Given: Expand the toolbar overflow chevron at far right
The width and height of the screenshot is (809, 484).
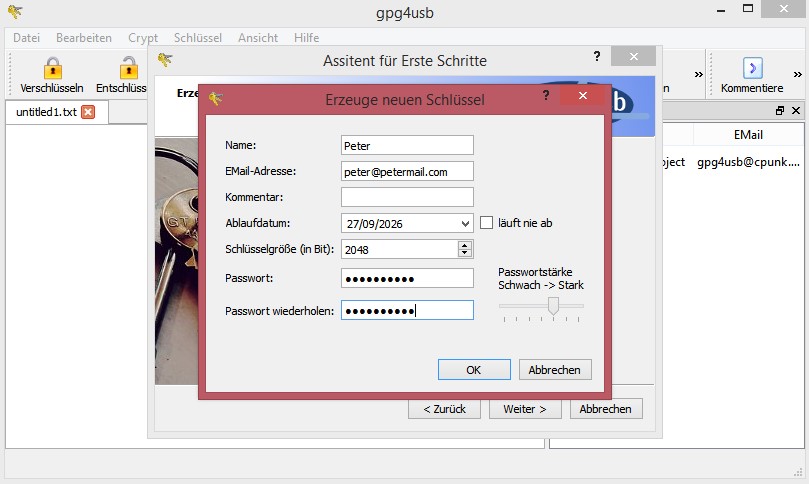Looking at the screenshot, I should (x=797, y=73).
